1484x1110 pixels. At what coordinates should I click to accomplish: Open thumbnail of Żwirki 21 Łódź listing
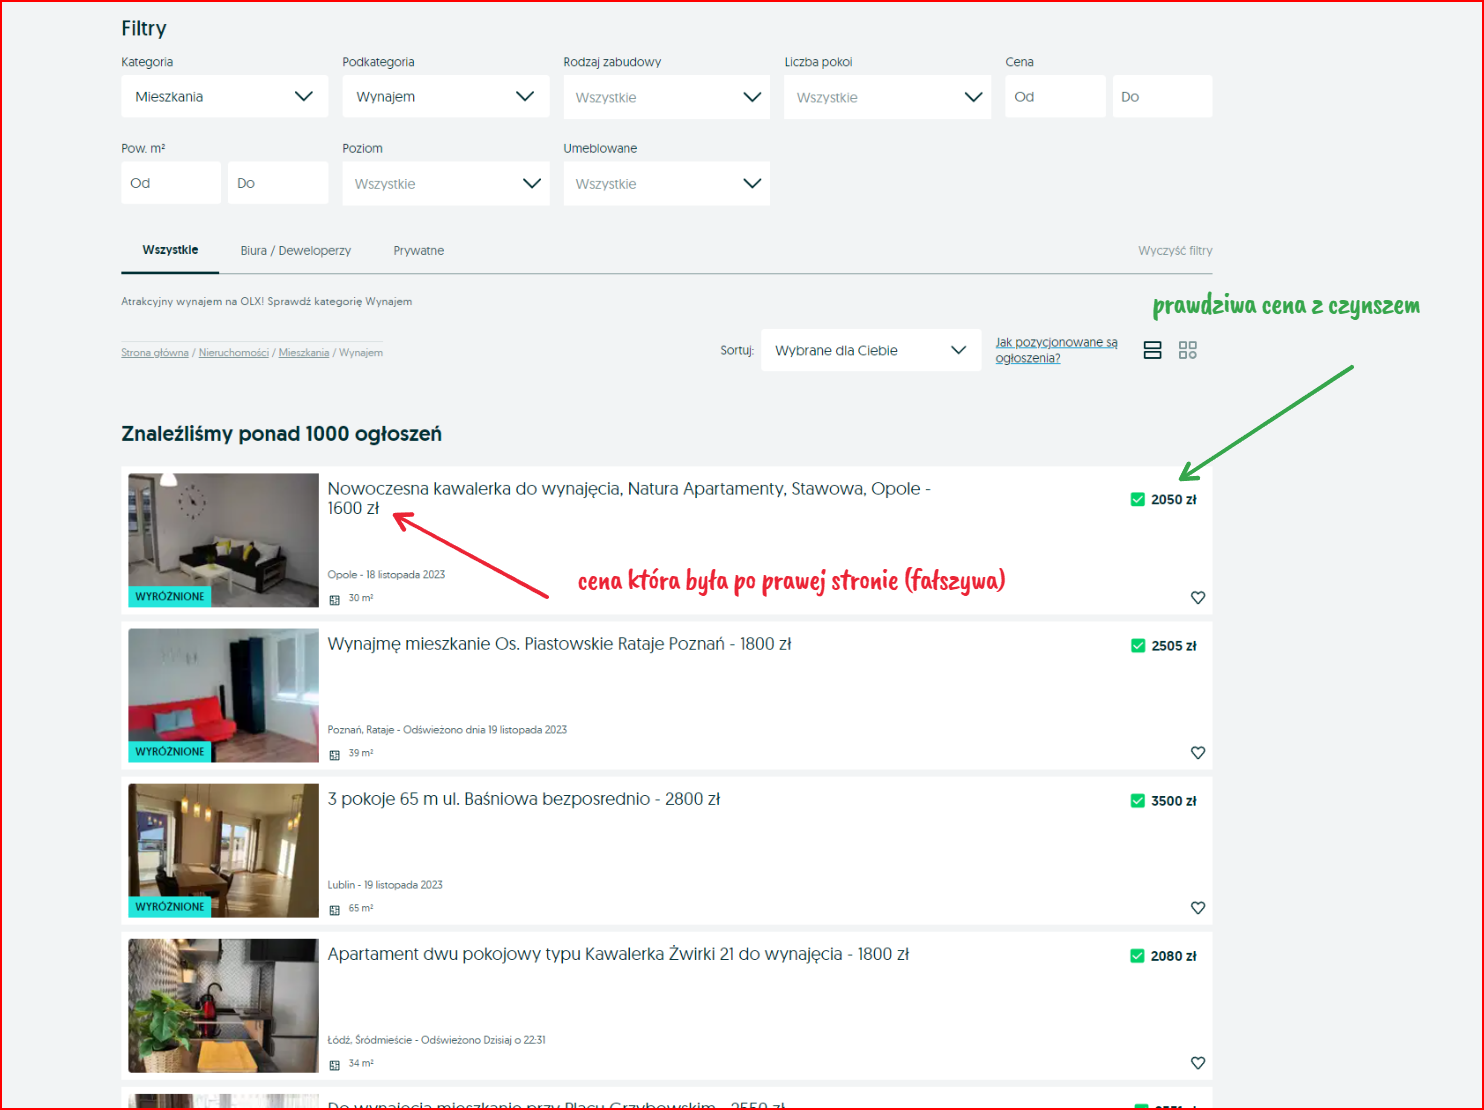click(x=223, y=1005)
